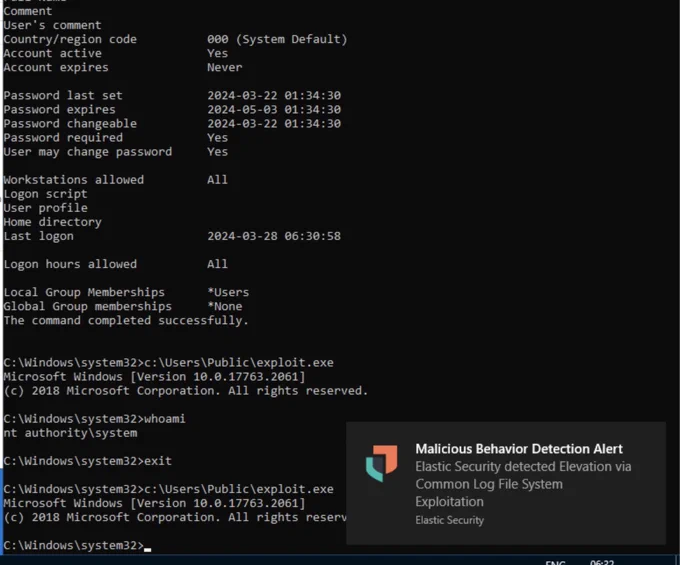
Task: Click the 'Never' account expires value
Action: (x=225, y=67)
